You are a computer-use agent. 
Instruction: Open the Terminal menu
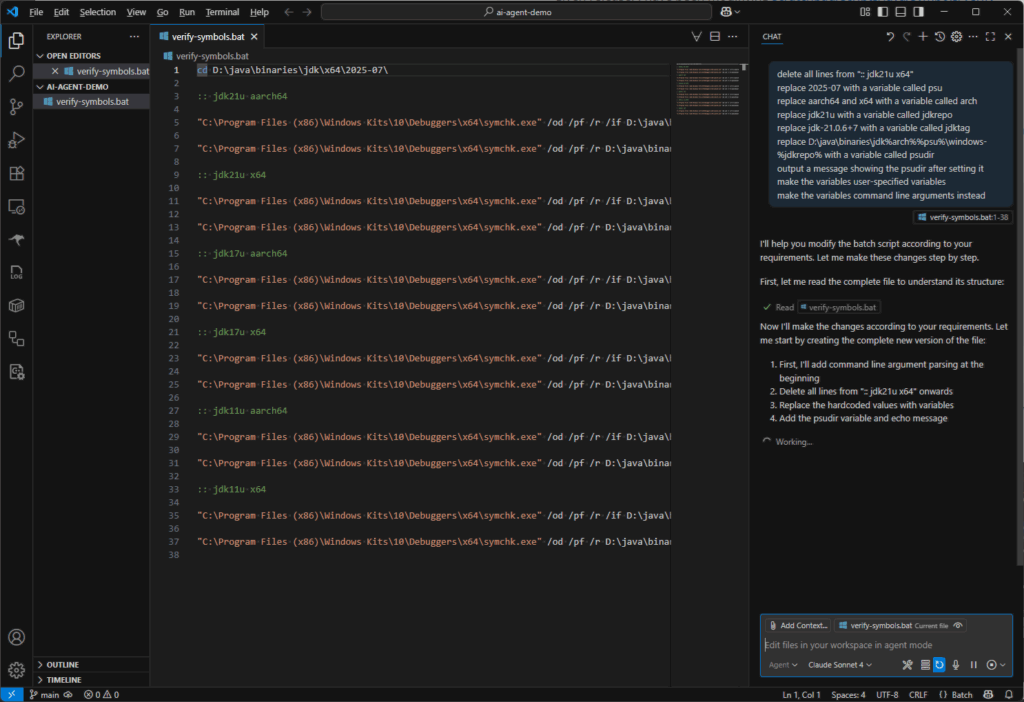[x=222, y=12]
